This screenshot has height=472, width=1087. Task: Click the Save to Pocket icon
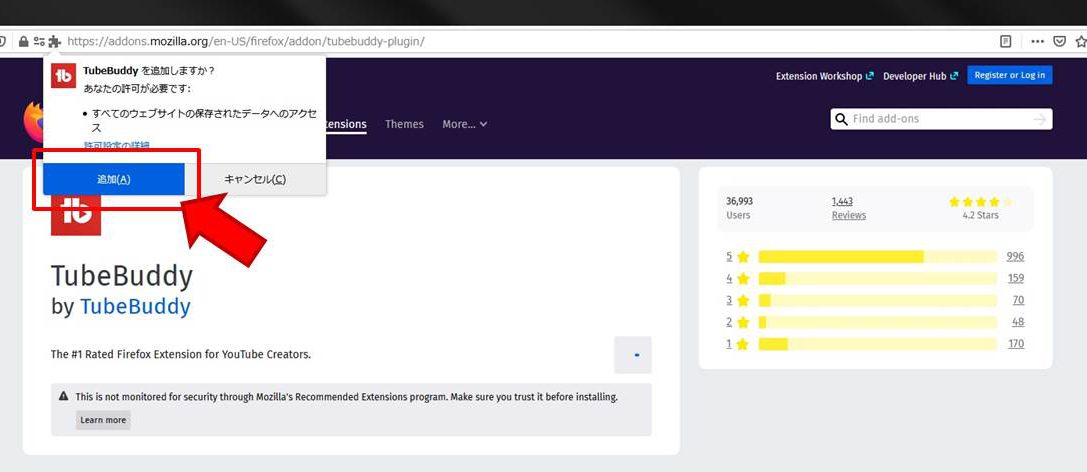1059,42
